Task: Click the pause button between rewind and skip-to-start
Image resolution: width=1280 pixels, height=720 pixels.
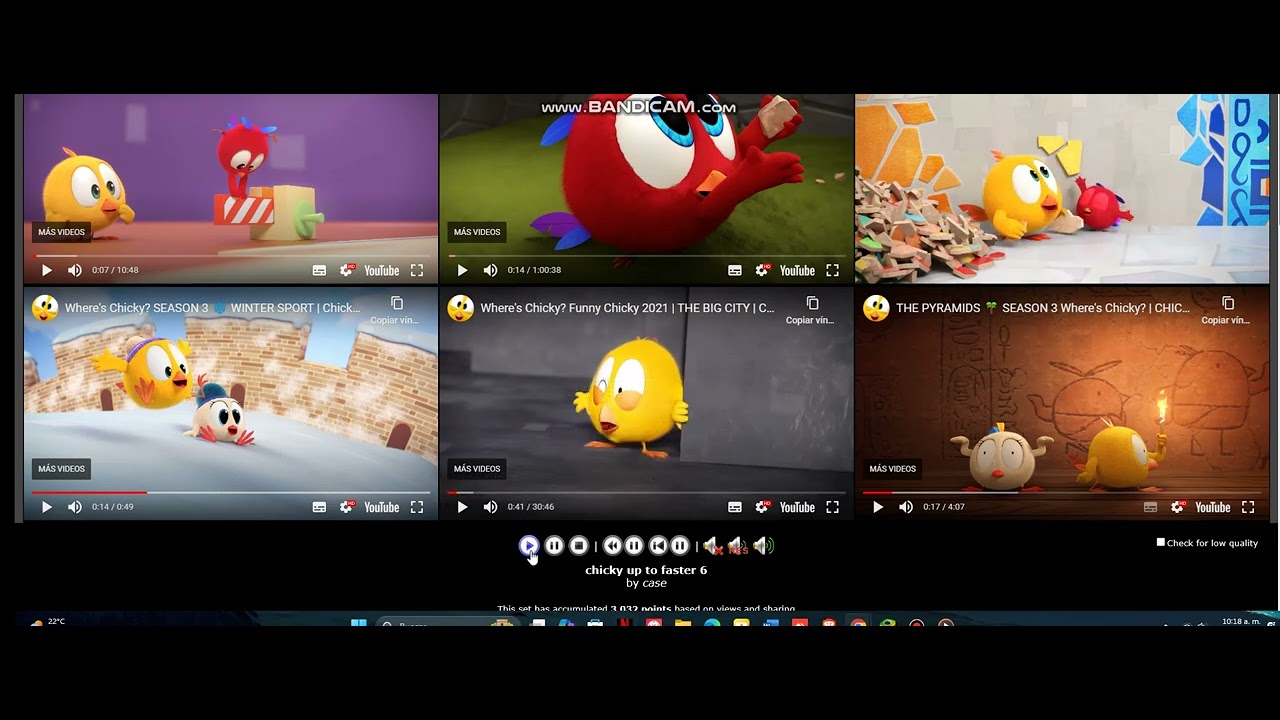Action: click(634, 545)
